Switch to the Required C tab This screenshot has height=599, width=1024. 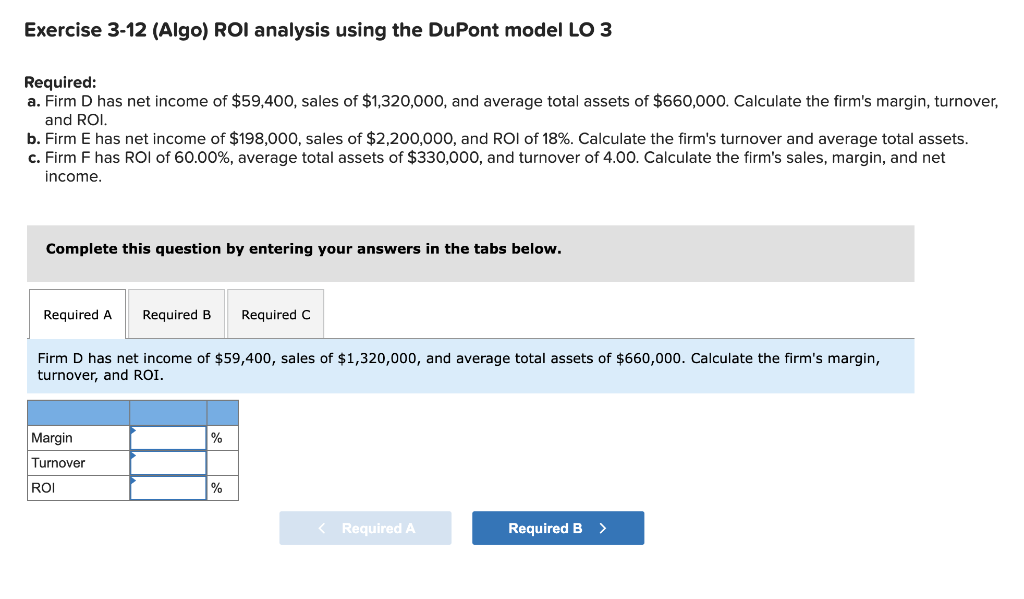(275, 313)
